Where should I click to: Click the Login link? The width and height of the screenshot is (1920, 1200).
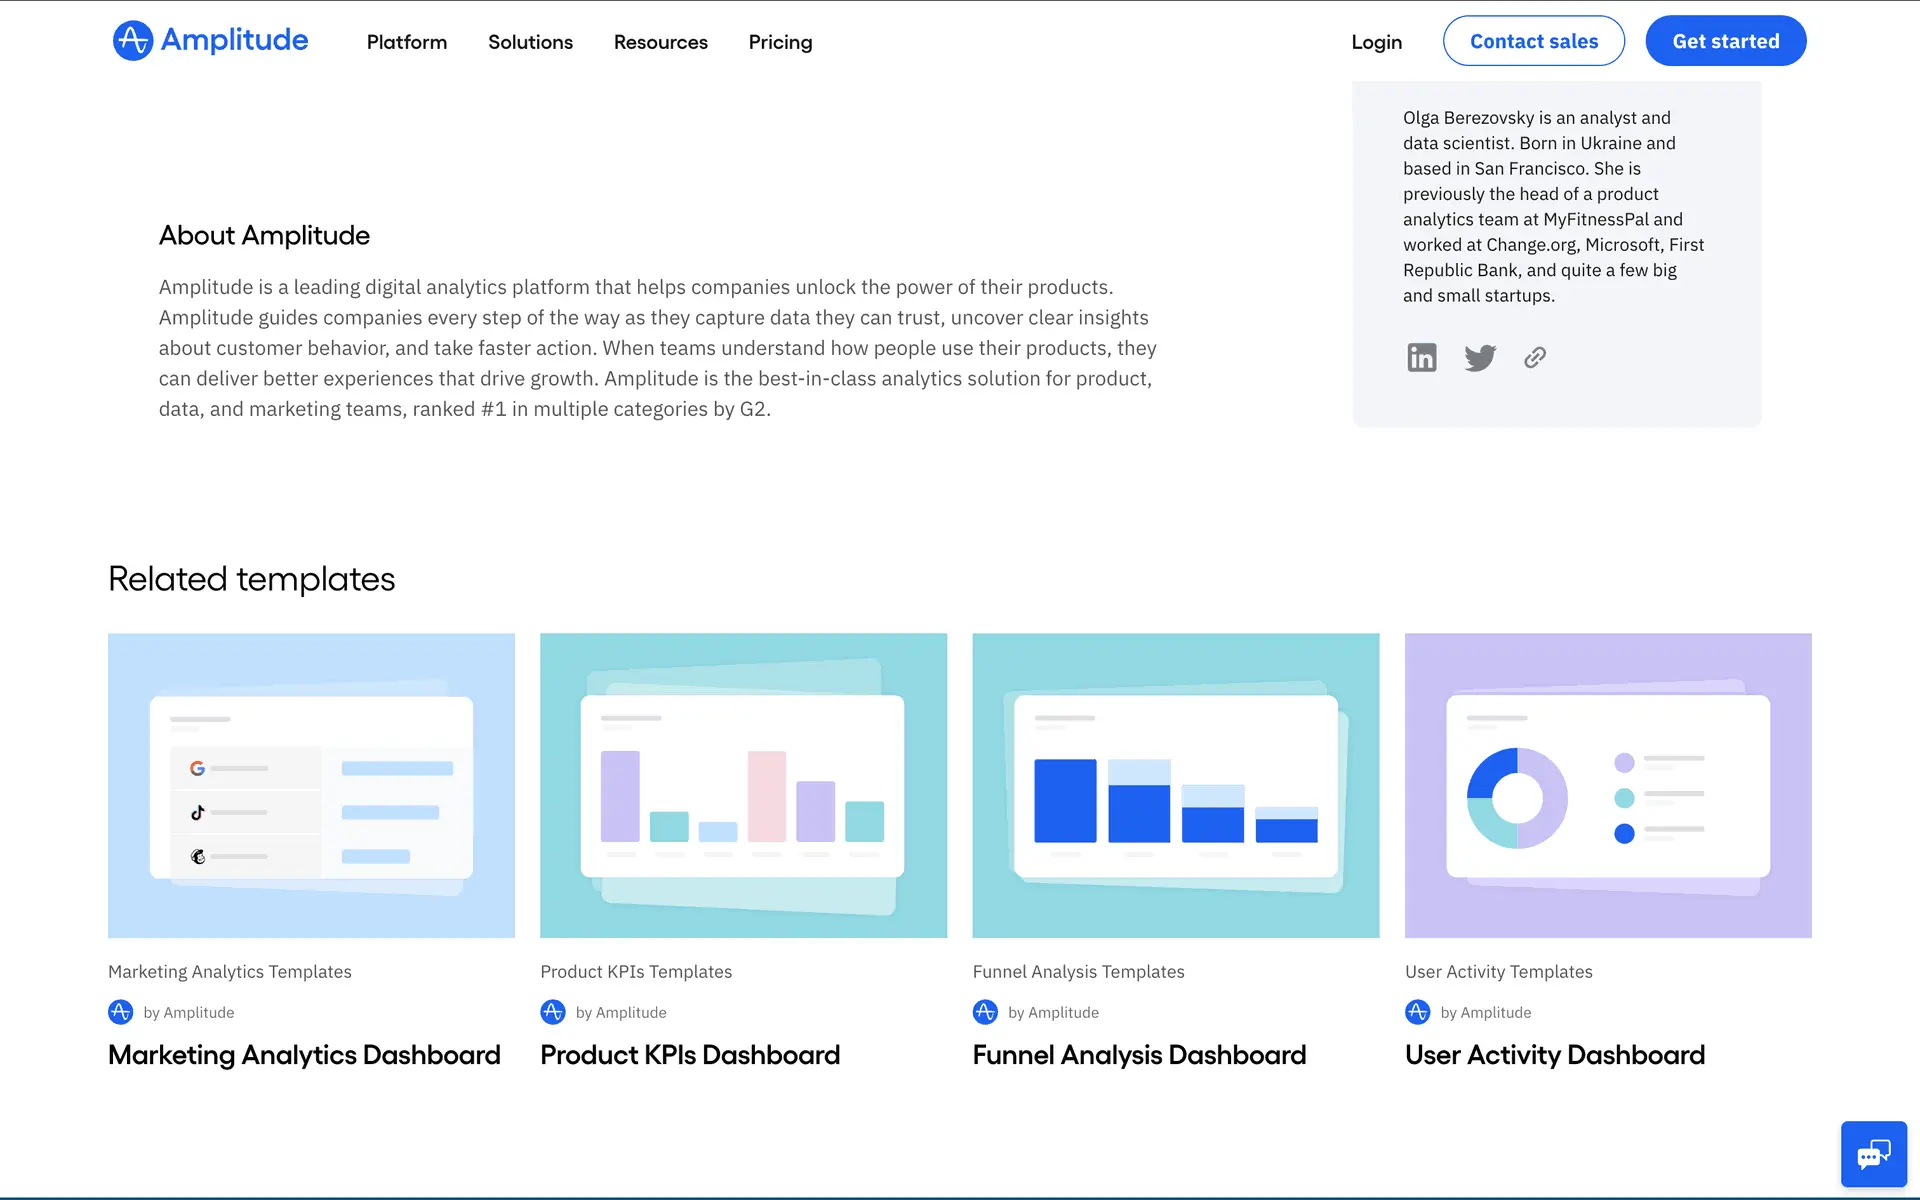click(x=1376, y=42)
